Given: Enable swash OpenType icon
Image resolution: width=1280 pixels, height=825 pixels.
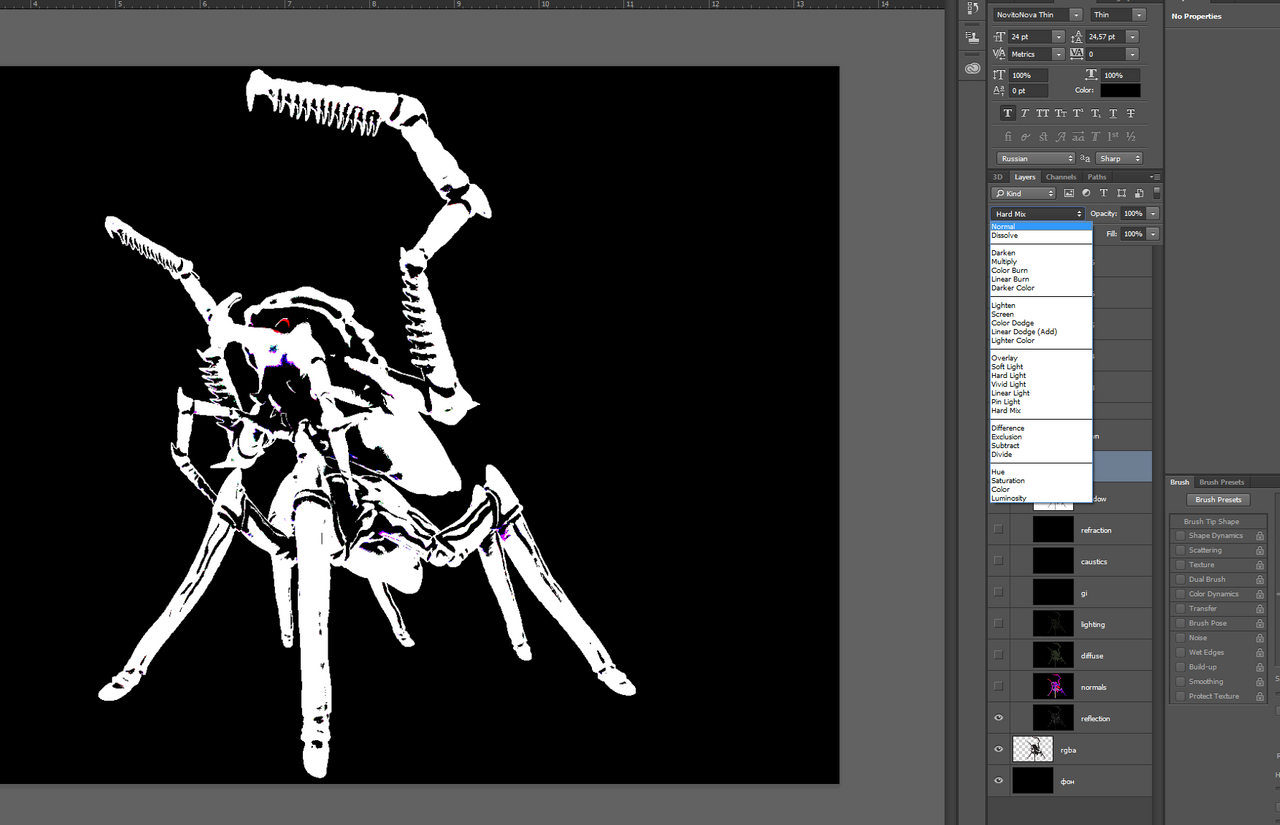Looking at the screenshot, I should [1060, 137].
